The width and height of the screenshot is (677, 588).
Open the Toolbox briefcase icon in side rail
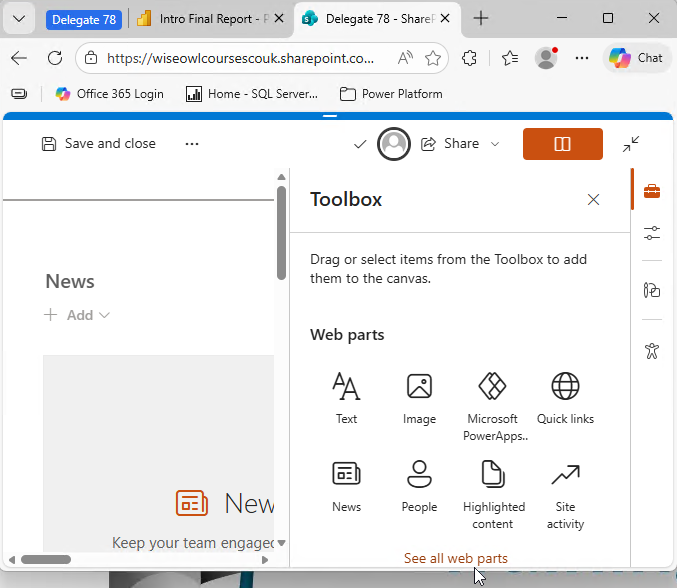(x=652, y=191)
